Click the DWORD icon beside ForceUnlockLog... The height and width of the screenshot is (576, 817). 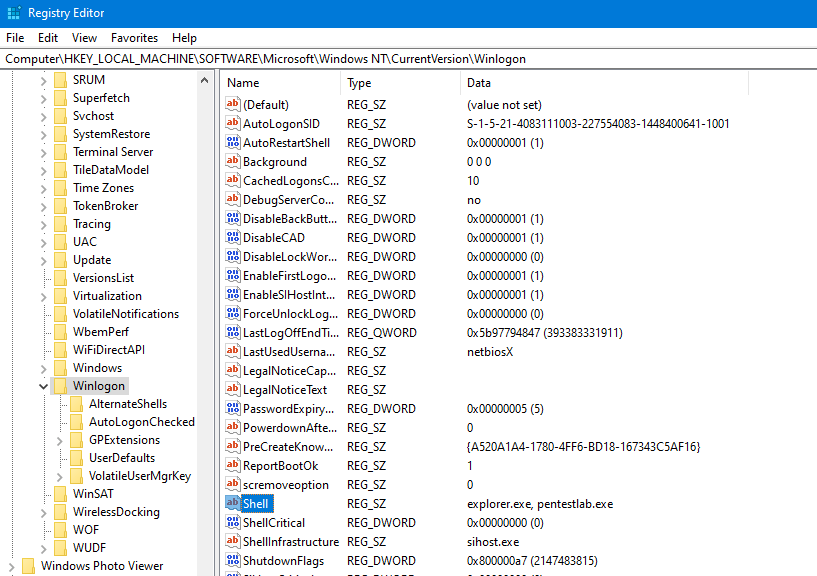click(x=232, y=313)
